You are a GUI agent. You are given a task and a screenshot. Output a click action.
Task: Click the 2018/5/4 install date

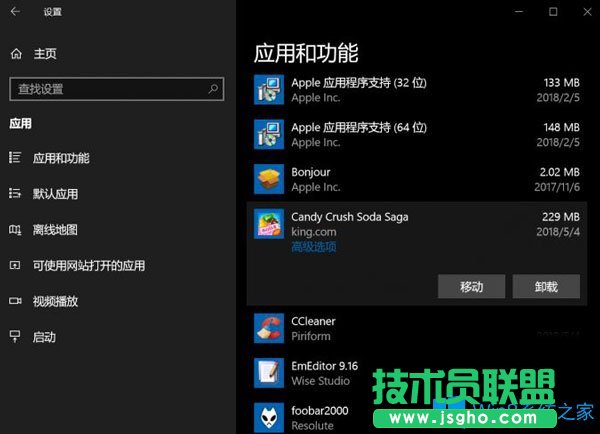click(558, 232)
